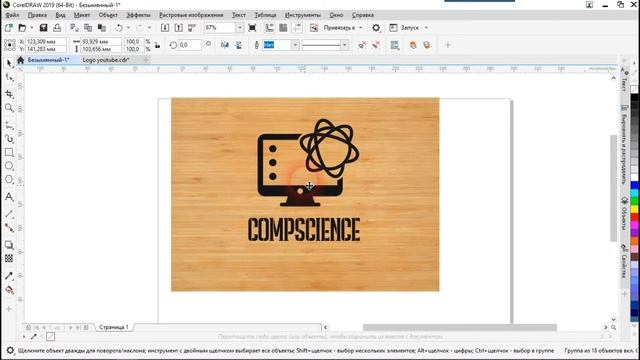This screenshot has width=640, height=360.
Task: Mirror selection vertically
Action: [x=239, y=45]
